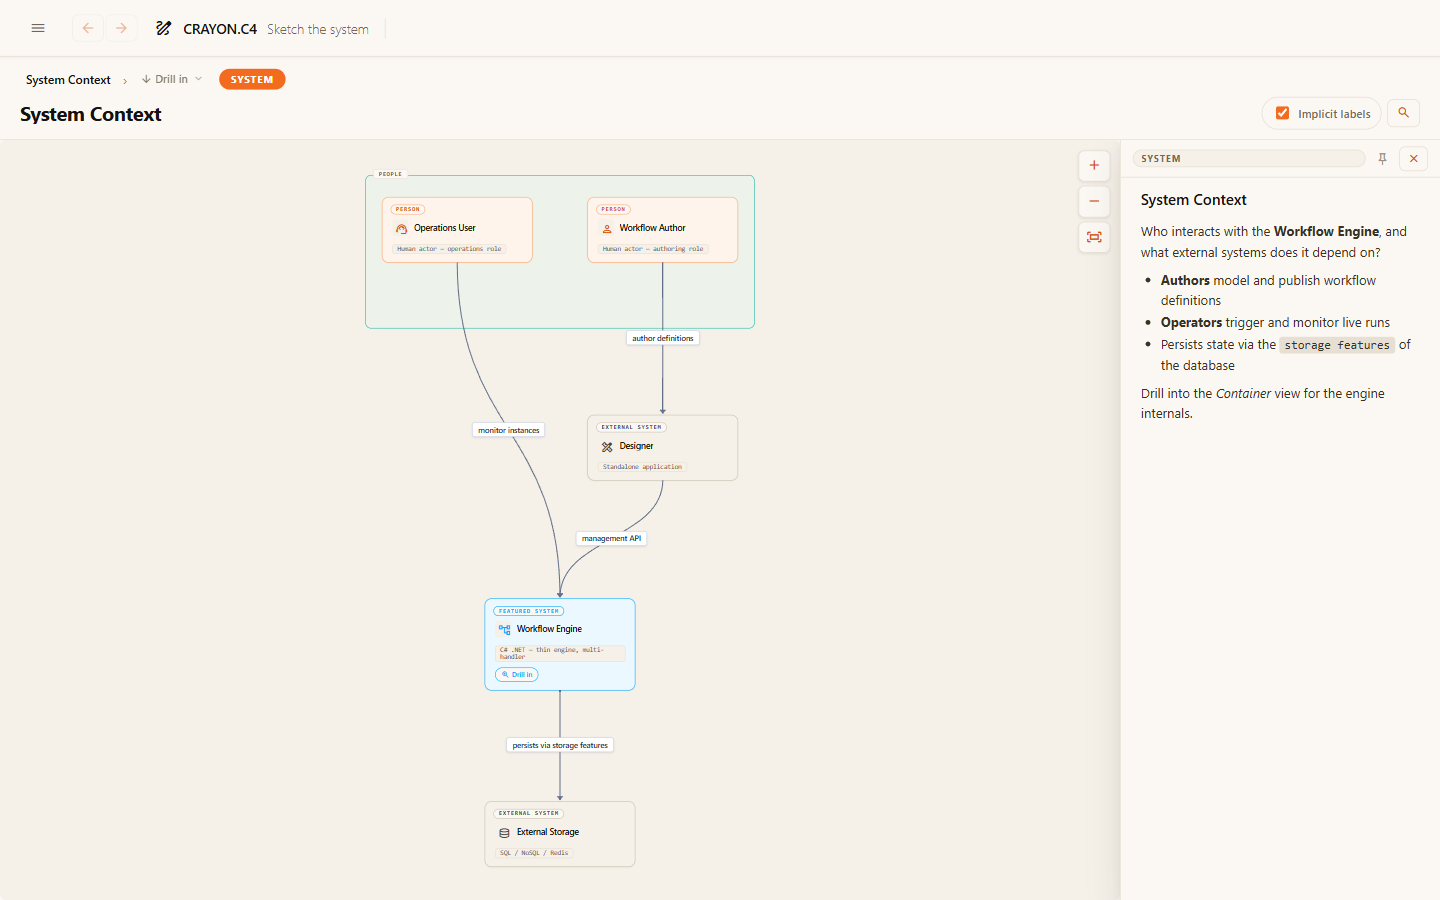Click the EXTERNAL SYSTEM tag on Designer
The height and width of the screenshot is (900, 1440).
632,427
